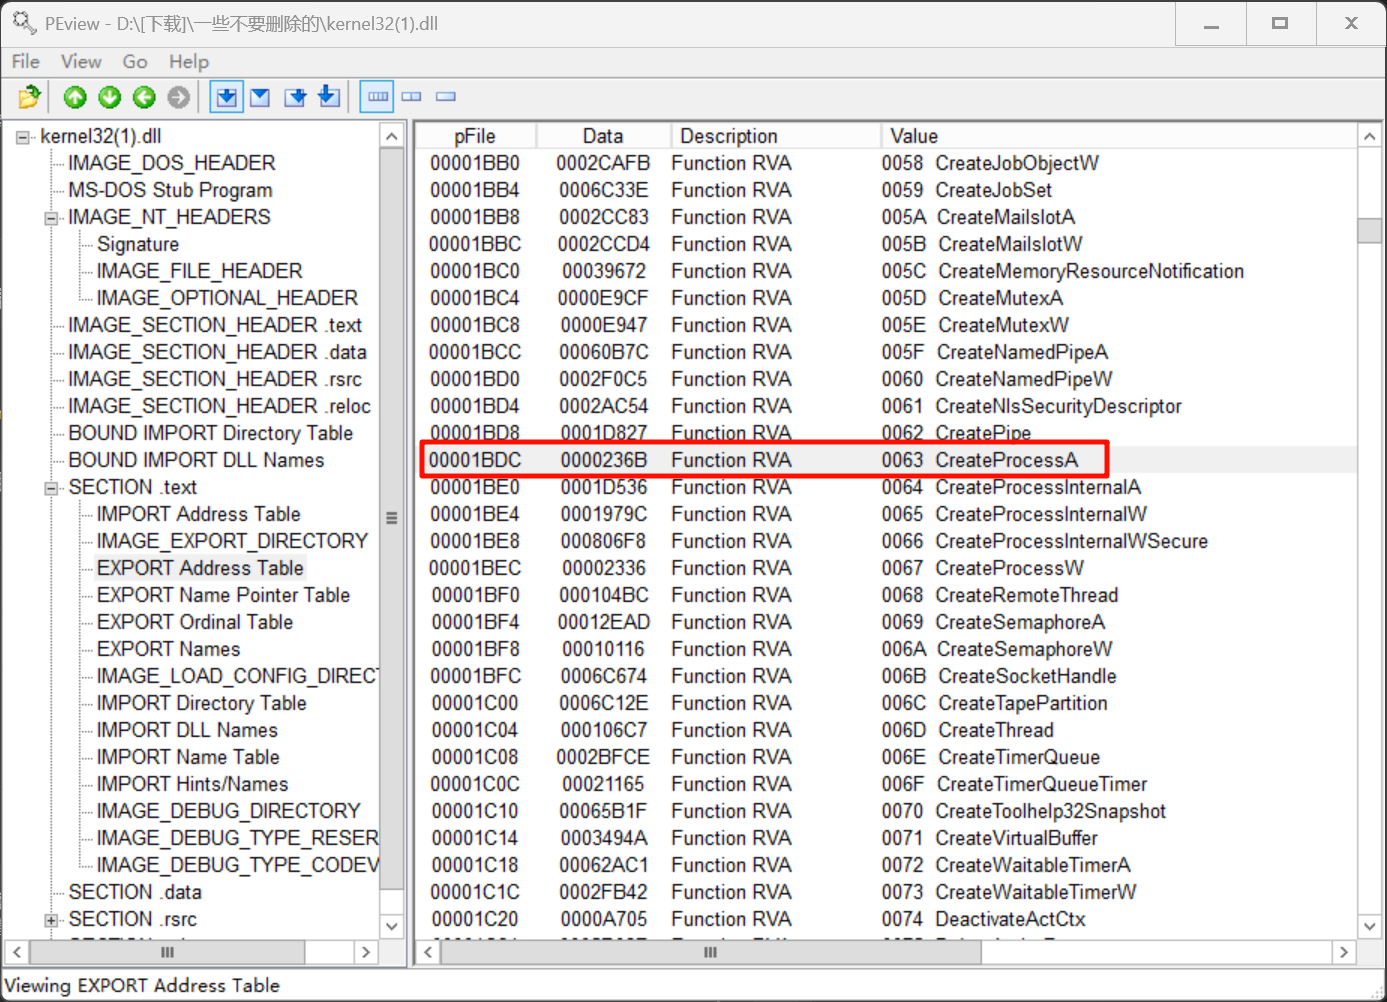The image size is (1387, 1002).
Task: Click the data pane horizontal scrollbar thumb
Action: click(710, 952)
